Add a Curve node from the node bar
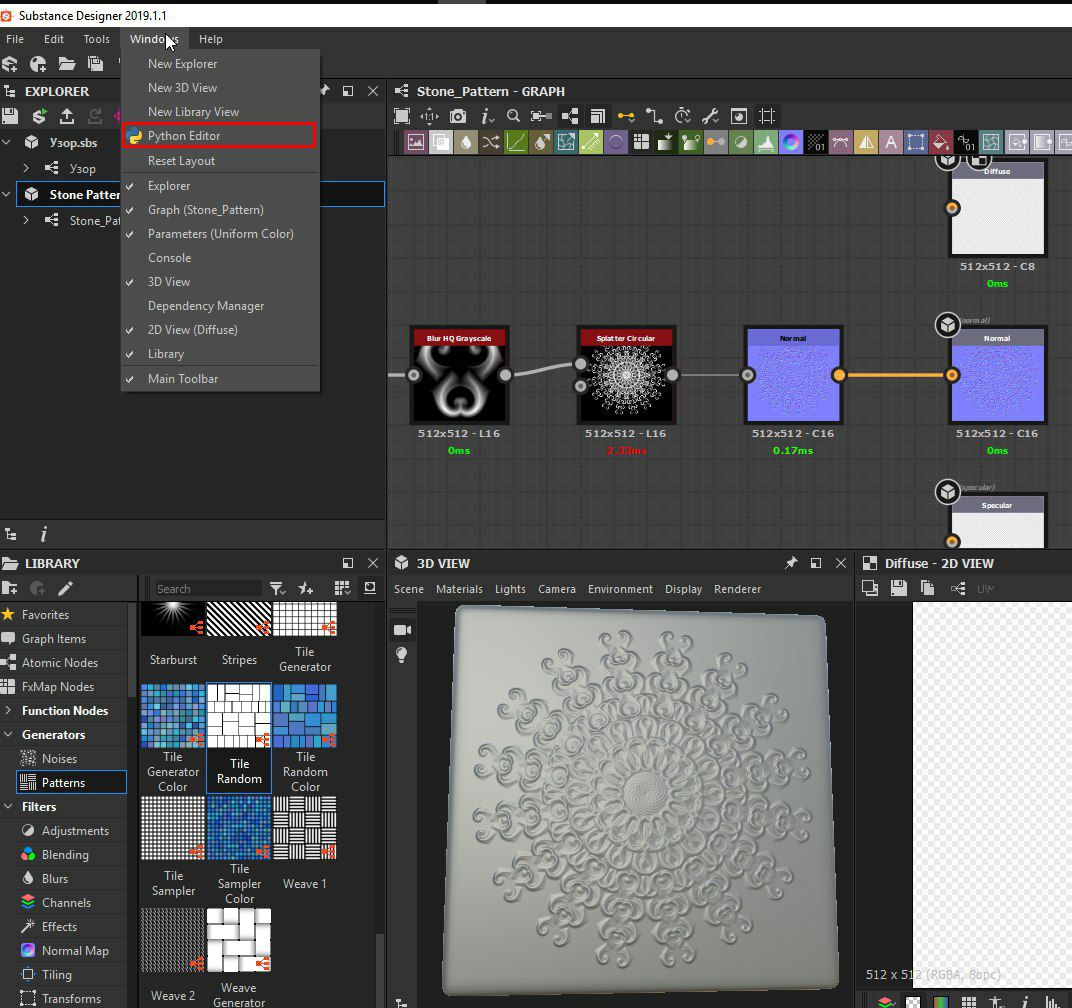This screenshot has width=1072, height=1008. 515,142
